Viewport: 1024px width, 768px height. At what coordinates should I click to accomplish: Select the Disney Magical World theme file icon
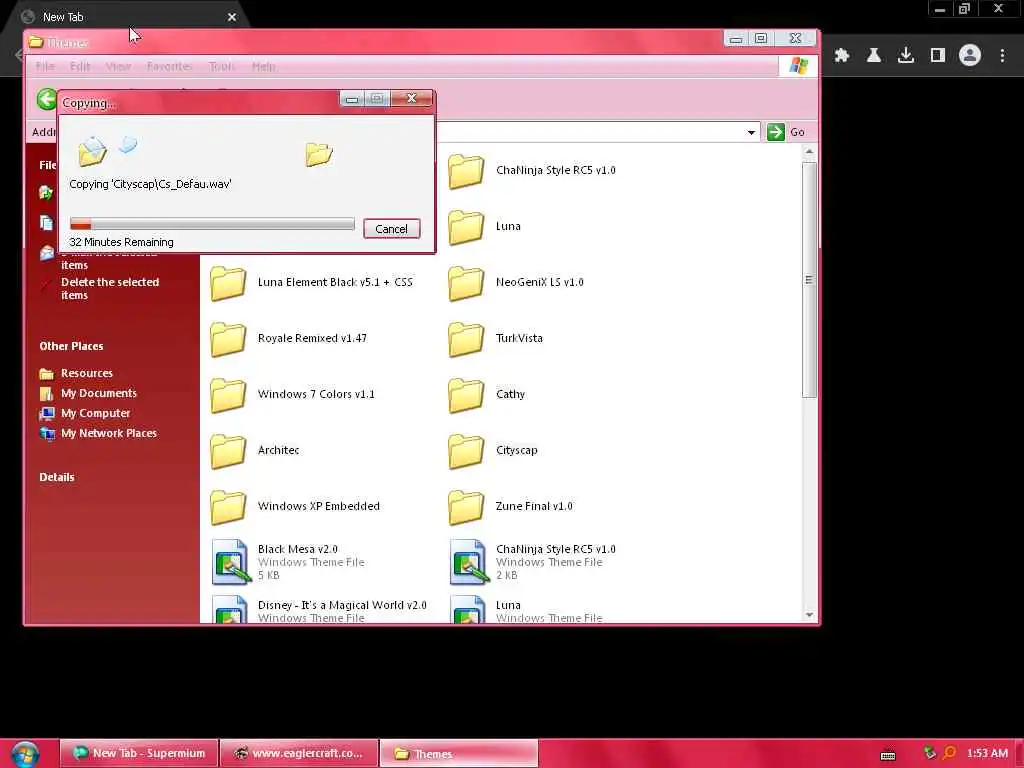click(231, 610)
